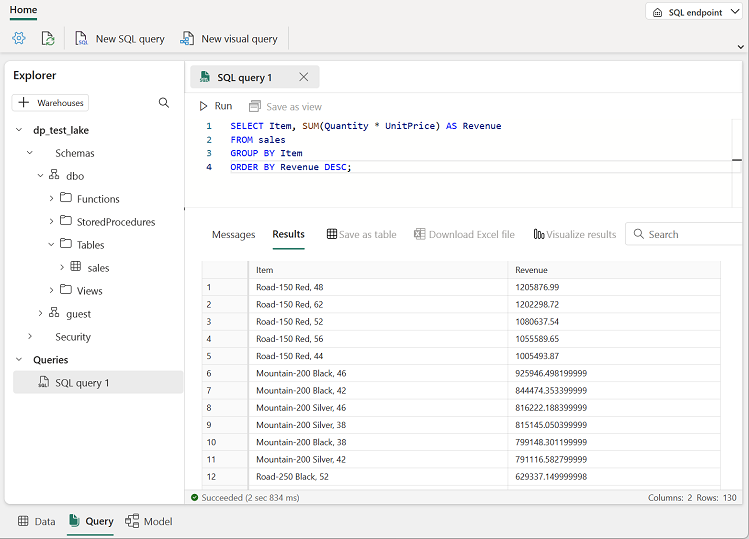
Task: Select the Home ribbon tab
Action: 23,10
